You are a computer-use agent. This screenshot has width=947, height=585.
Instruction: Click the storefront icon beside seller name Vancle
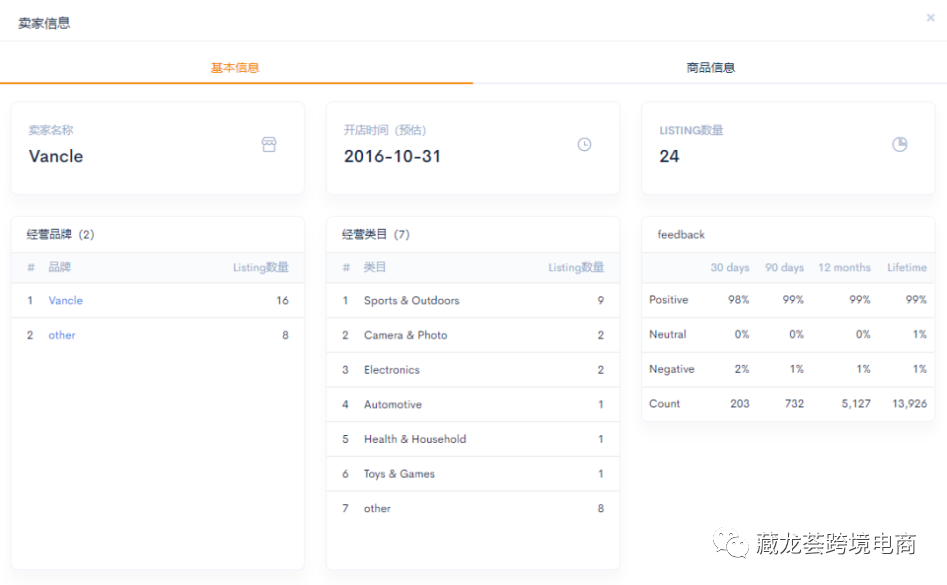(269, 144)
